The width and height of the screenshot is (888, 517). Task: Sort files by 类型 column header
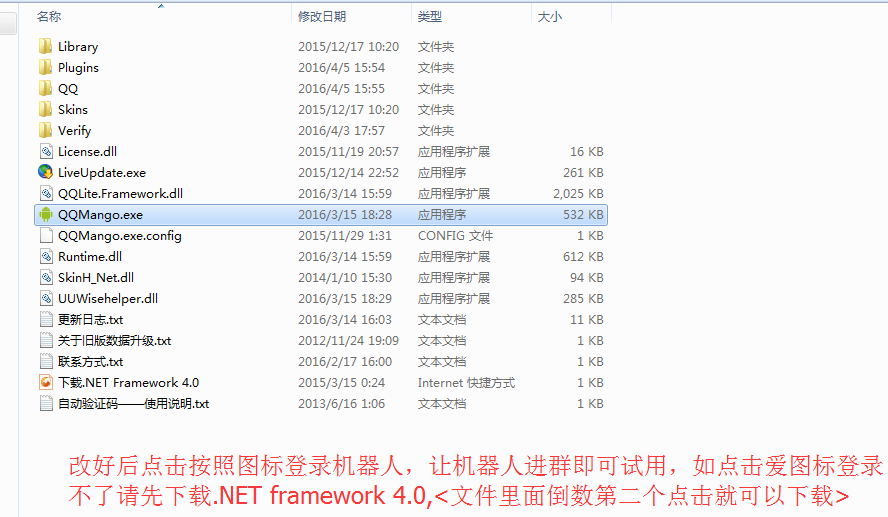[430, 16]
